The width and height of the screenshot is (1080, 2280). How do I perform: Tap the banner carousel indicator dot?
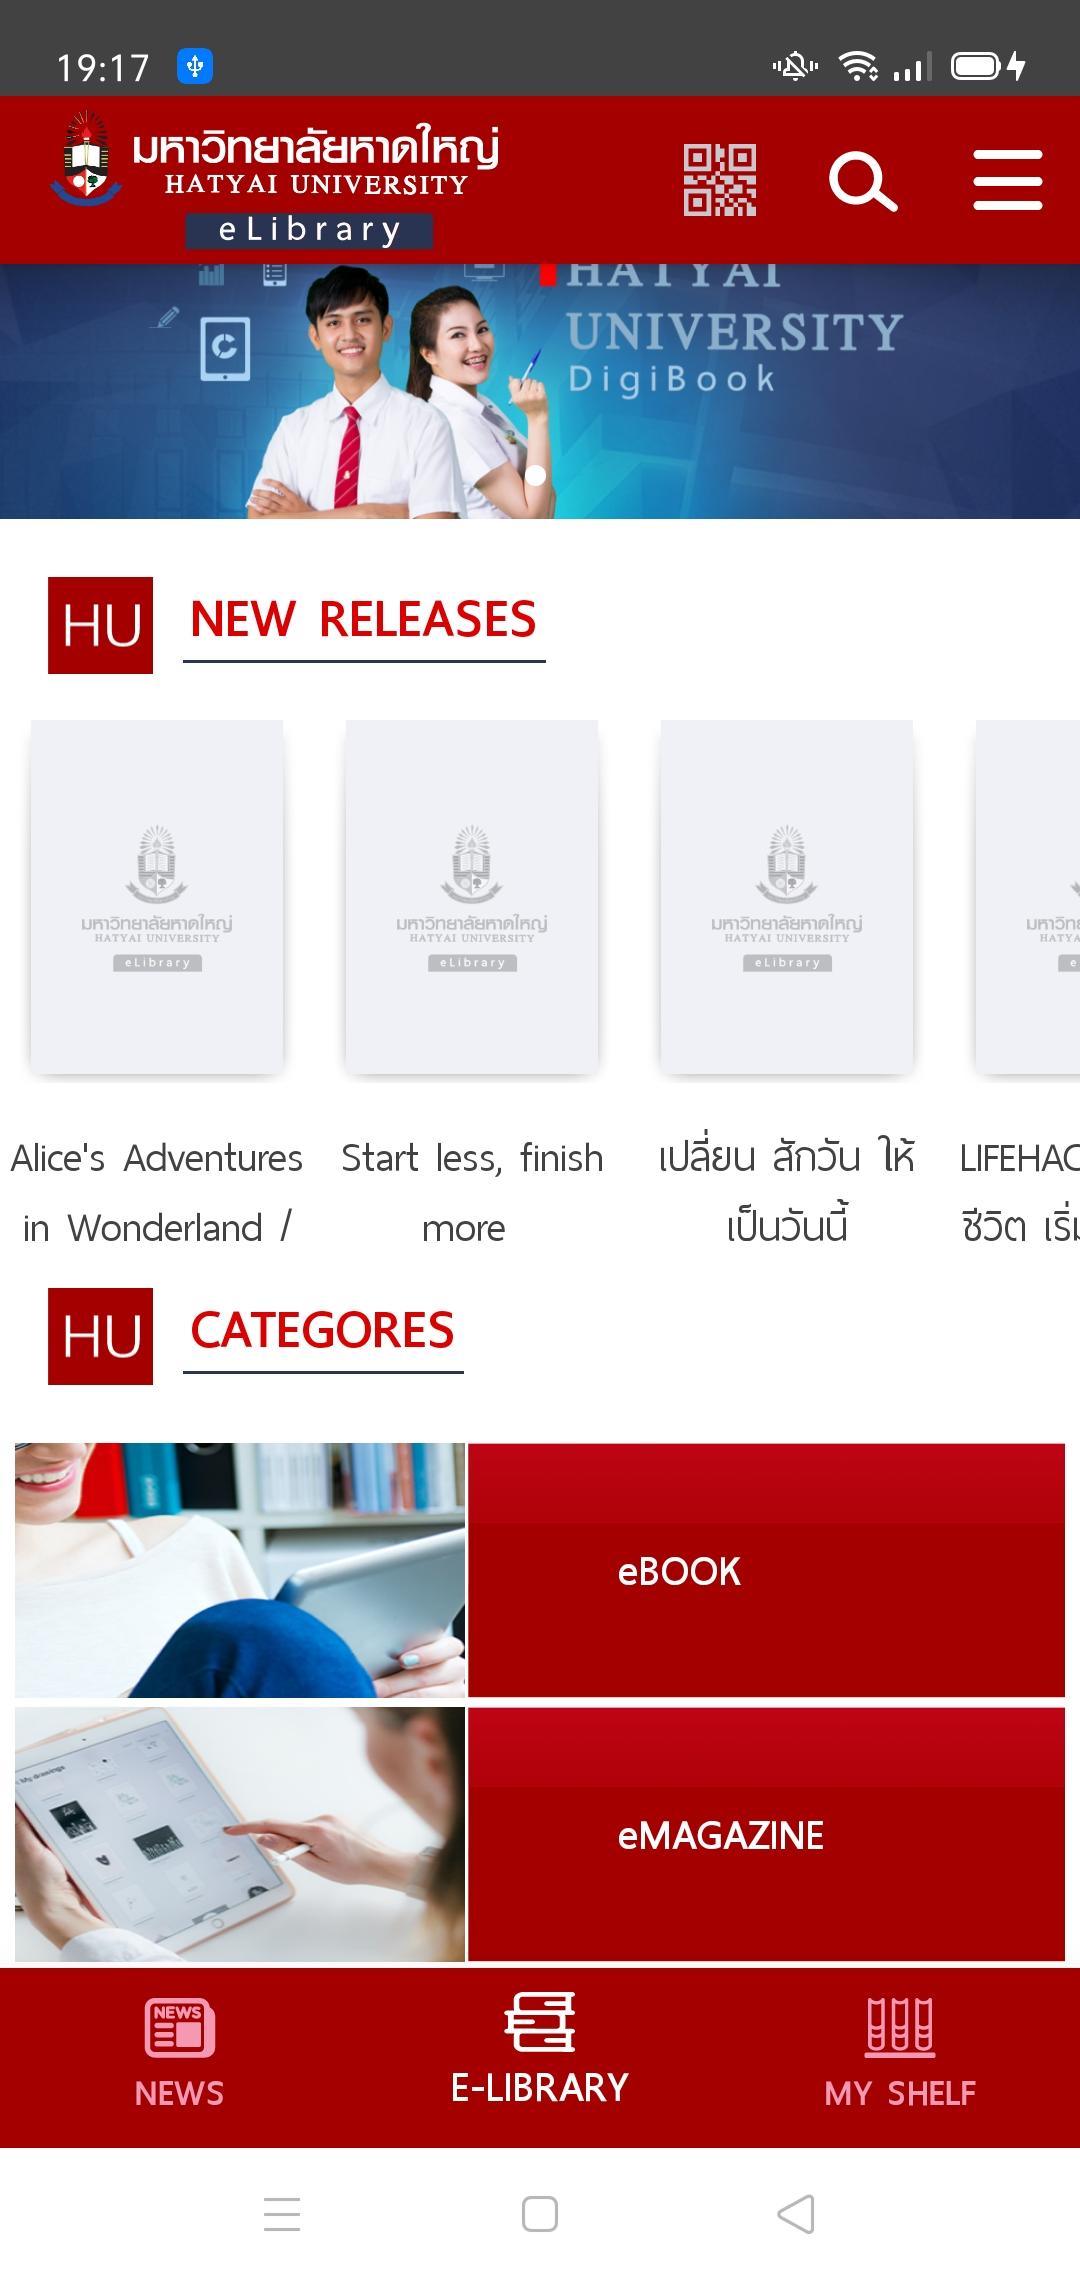tap(536, 475)
